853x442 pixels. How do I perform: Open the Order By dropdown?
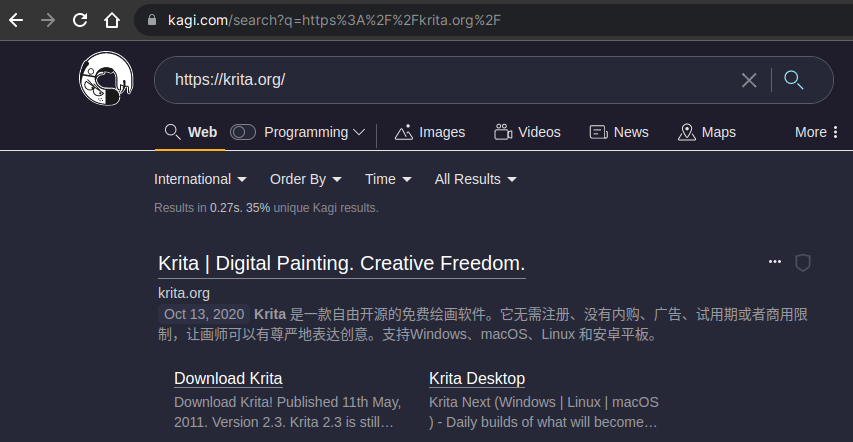pos(306,179)
